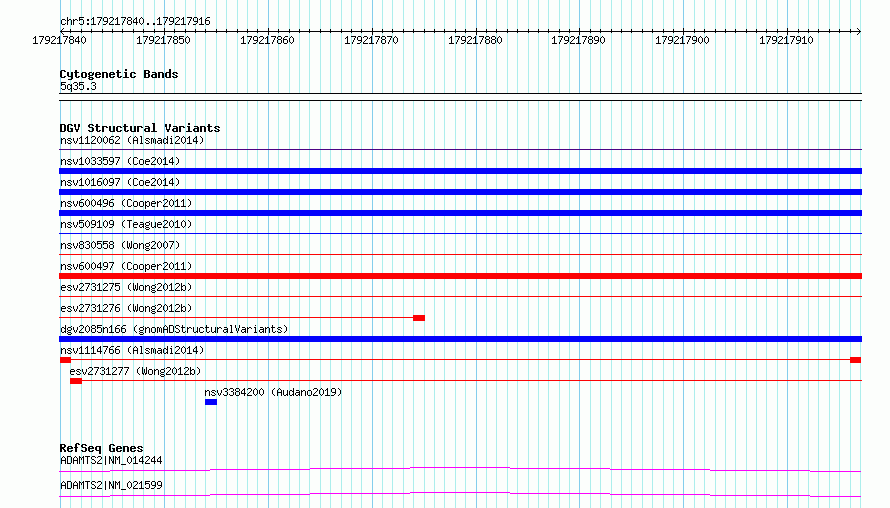Click ruler coordinate 179217910
Screen dimensions: 890x508
(786, 40)
